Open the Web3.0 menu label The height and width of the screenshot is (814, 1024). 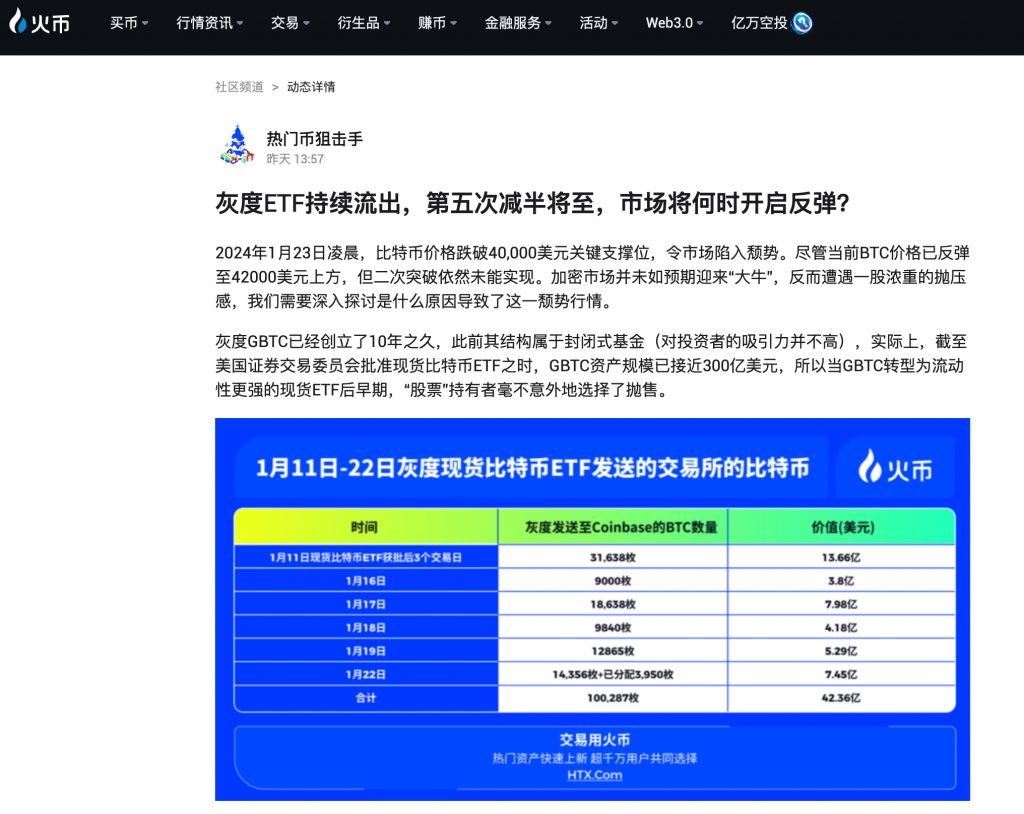pos(669,23)
